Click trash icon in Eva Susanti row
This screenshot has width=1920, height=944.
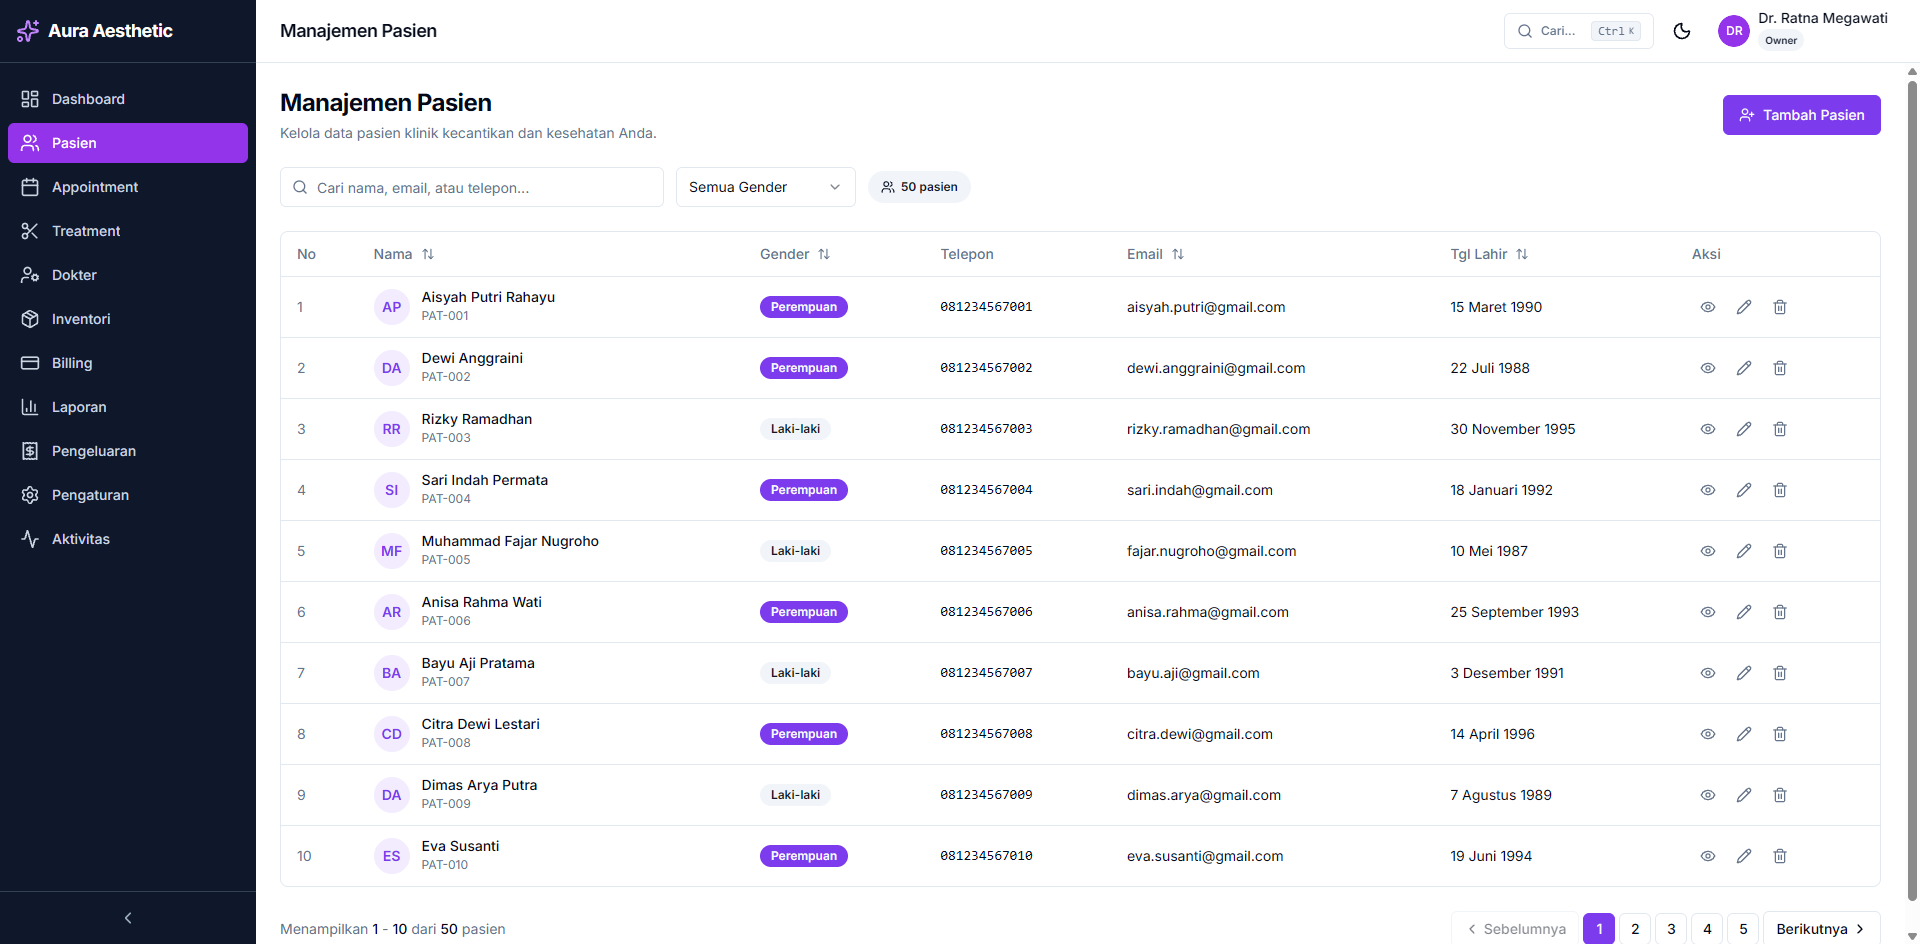click(1780, 856)
